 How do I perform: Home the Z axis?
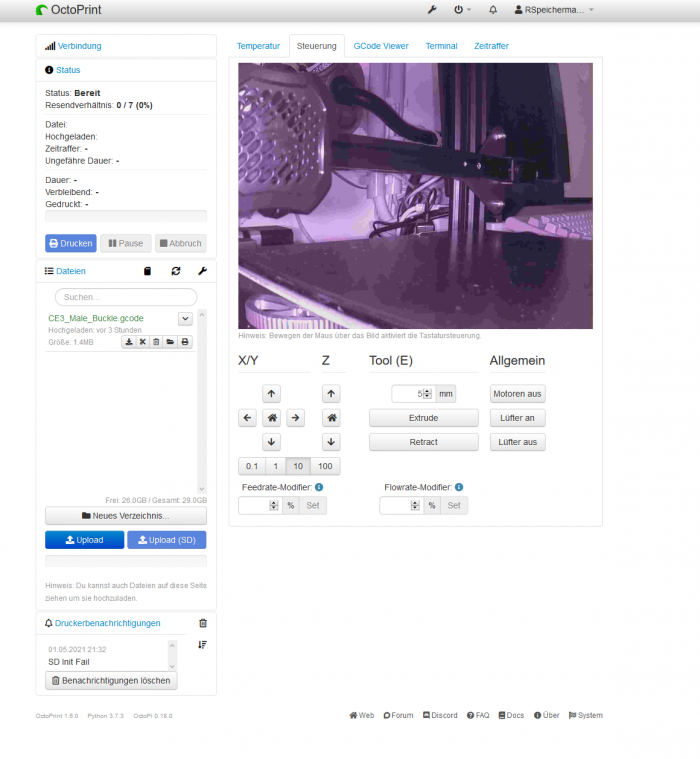tap(332, 418)
